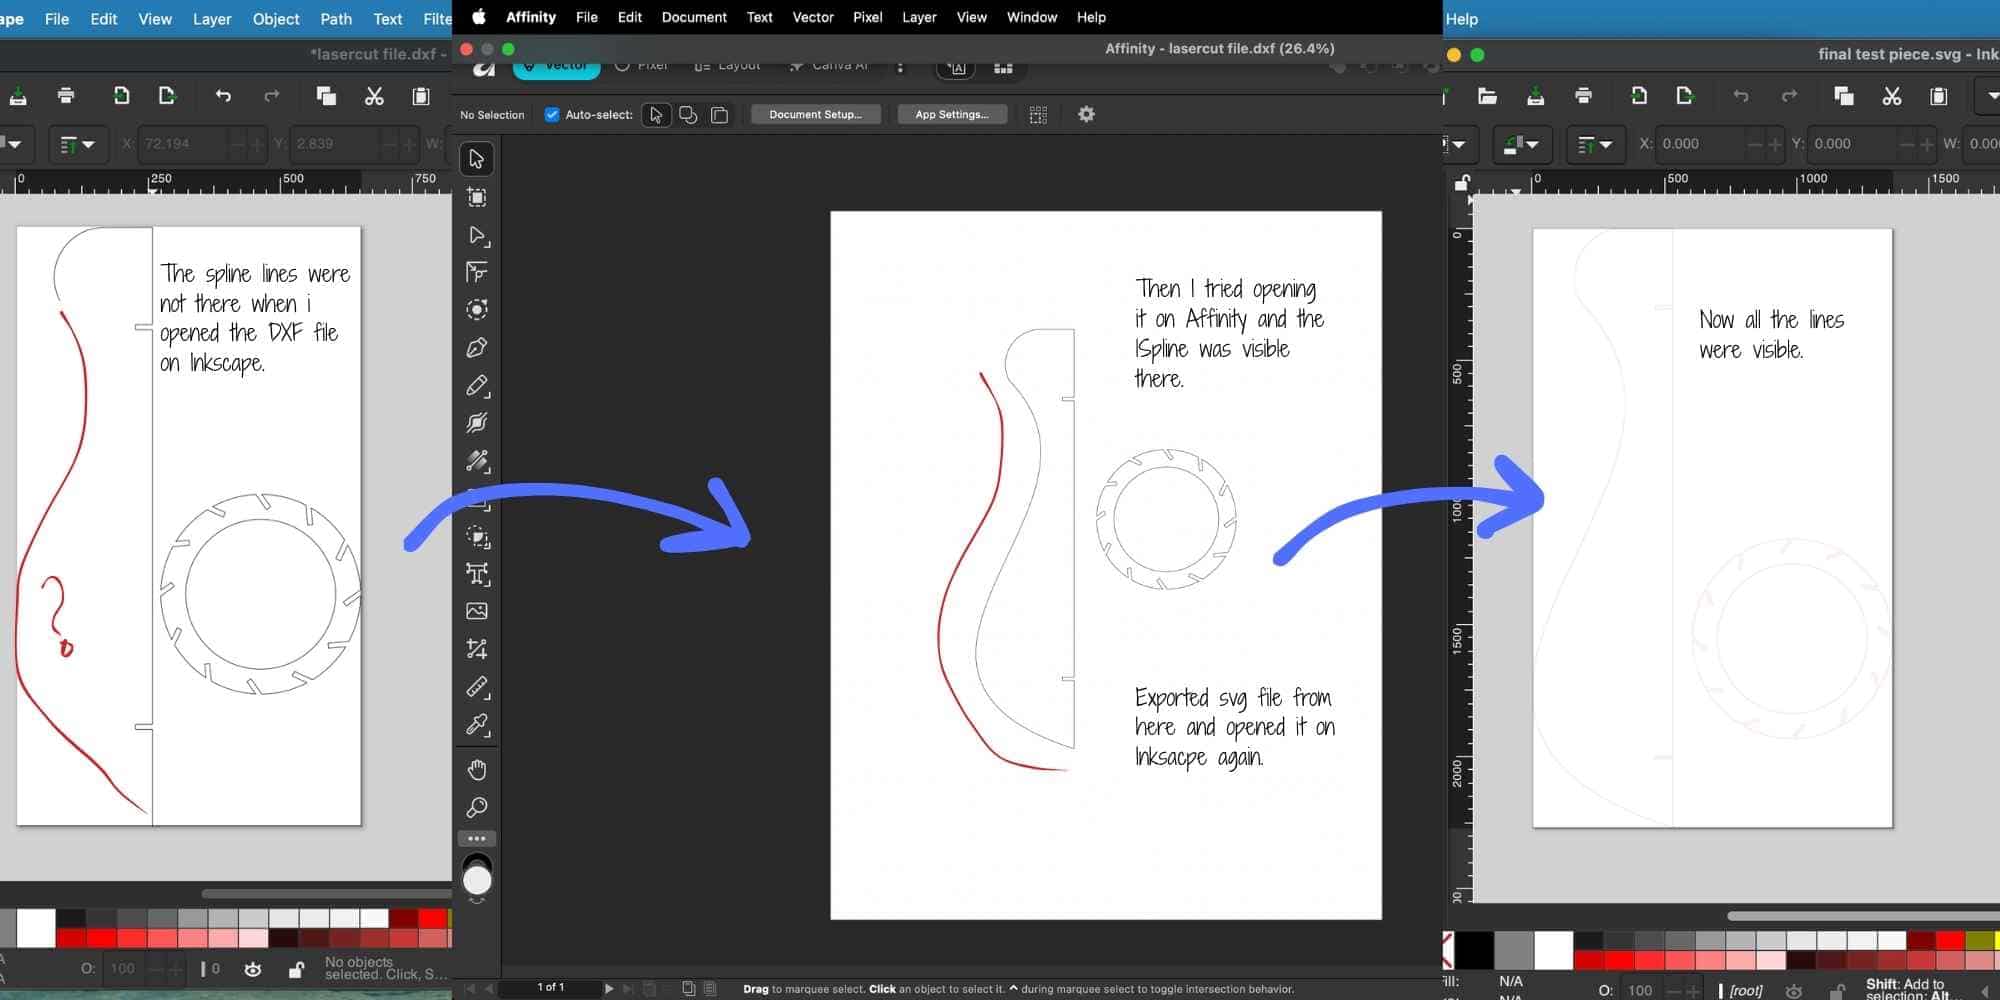
Task: Click Undo arrow in left Inkscape window
Action: (x=223, y=96)
